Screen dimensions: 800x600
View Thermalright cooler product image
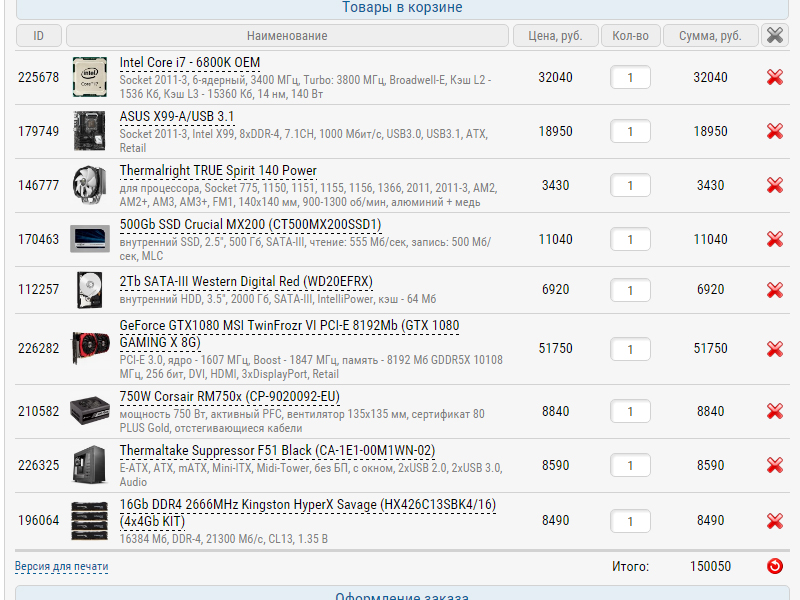90,185
